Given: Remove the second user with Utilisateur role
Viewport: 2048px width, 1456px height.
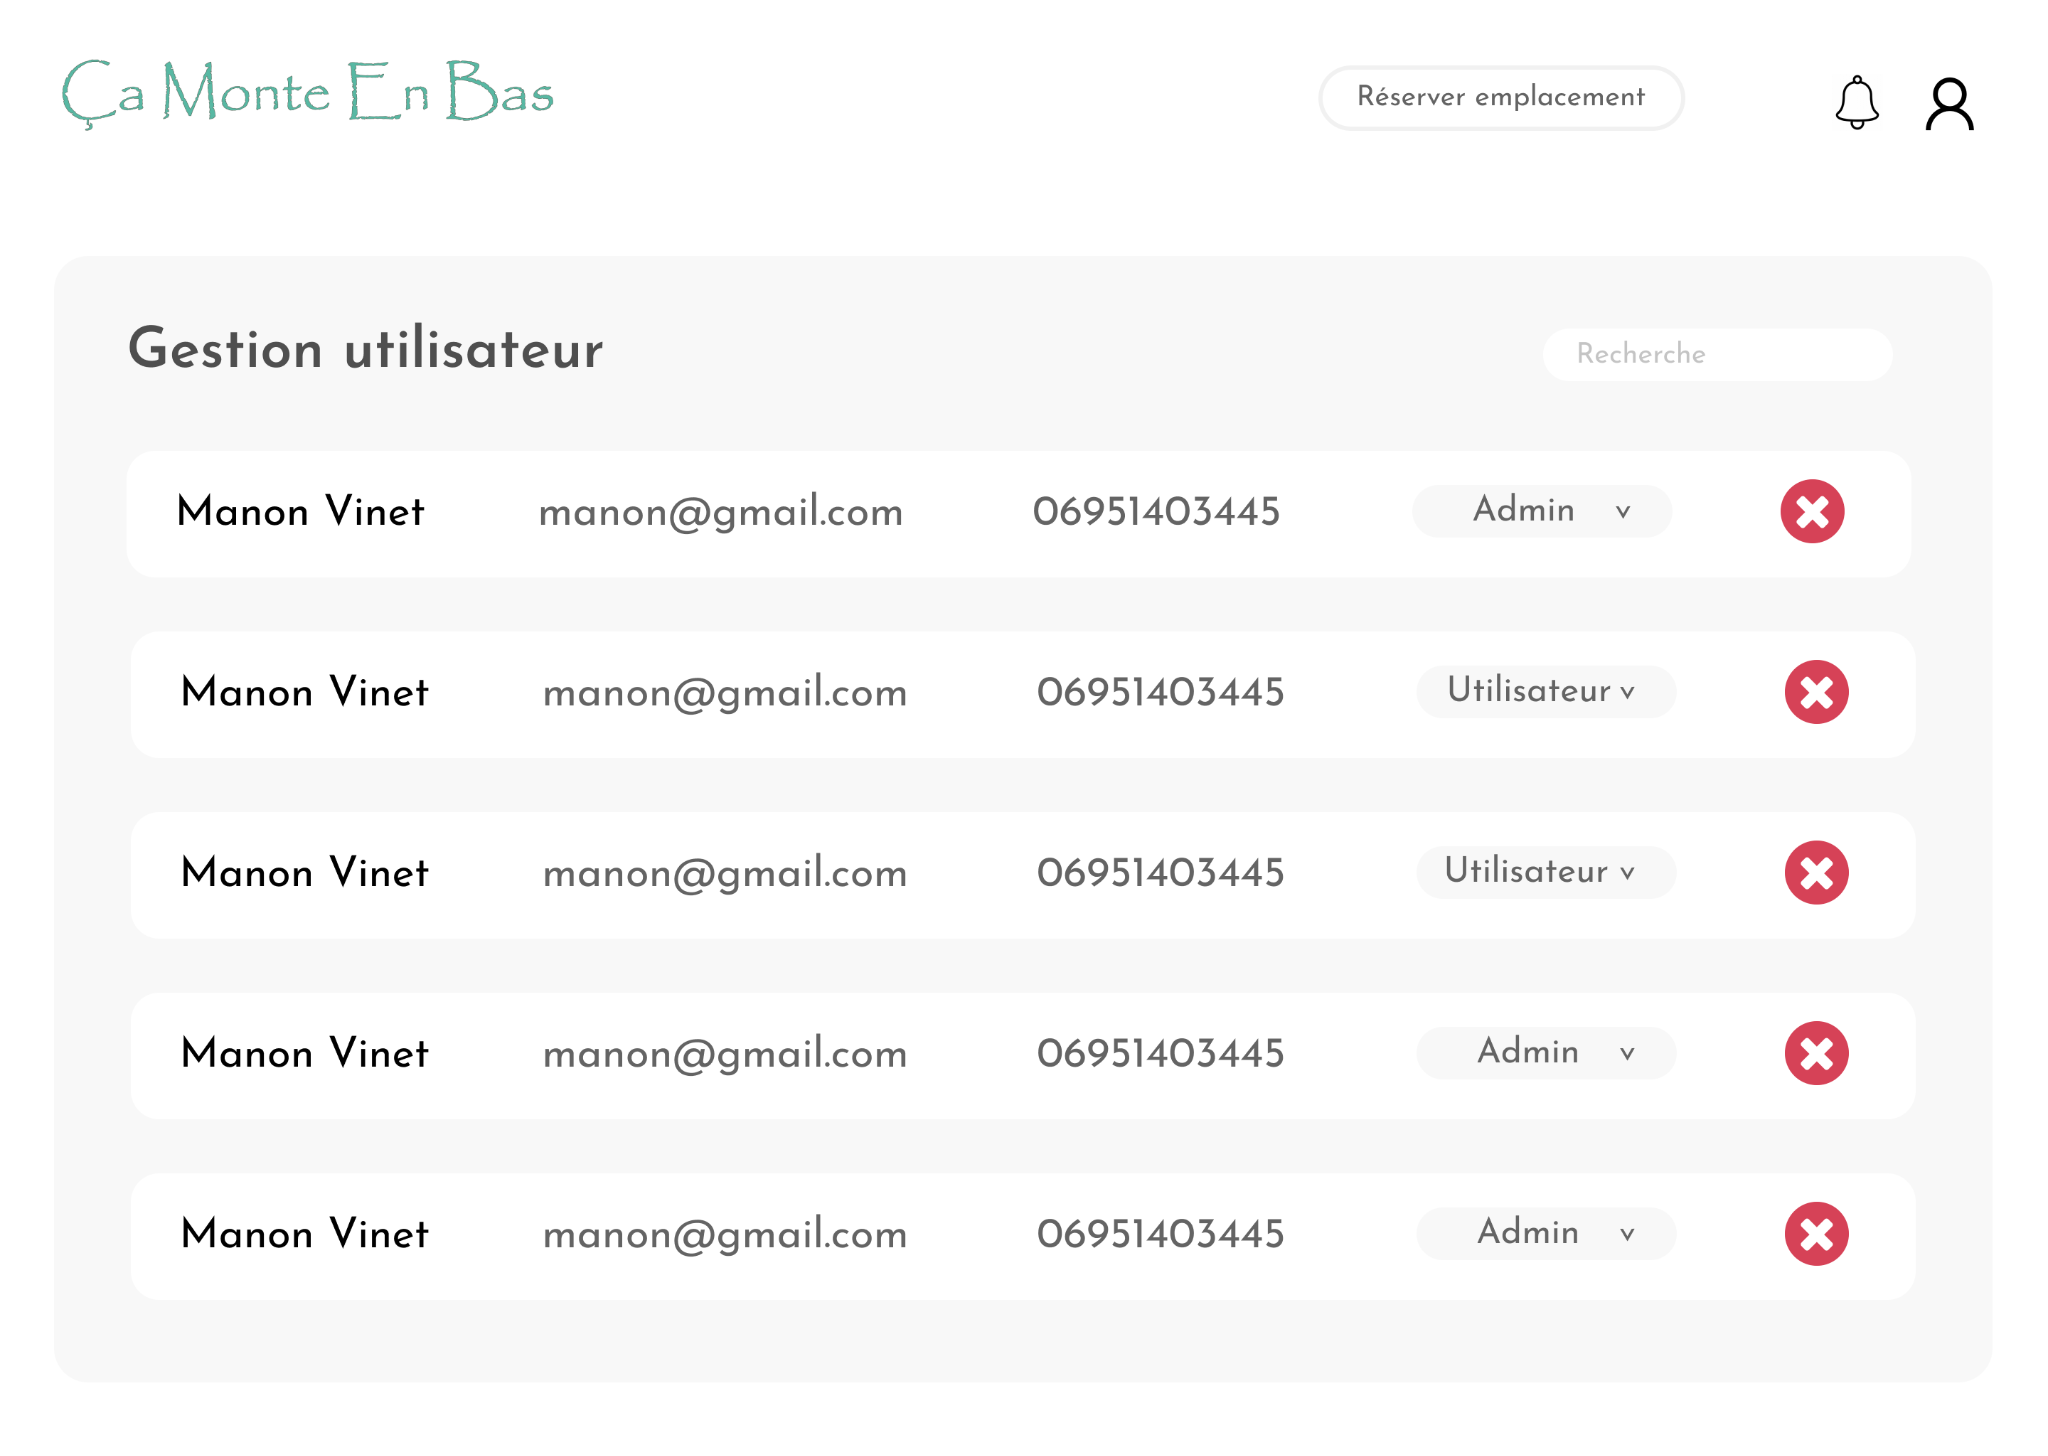Looking at the screenshot, I should tap(1816, 691).
